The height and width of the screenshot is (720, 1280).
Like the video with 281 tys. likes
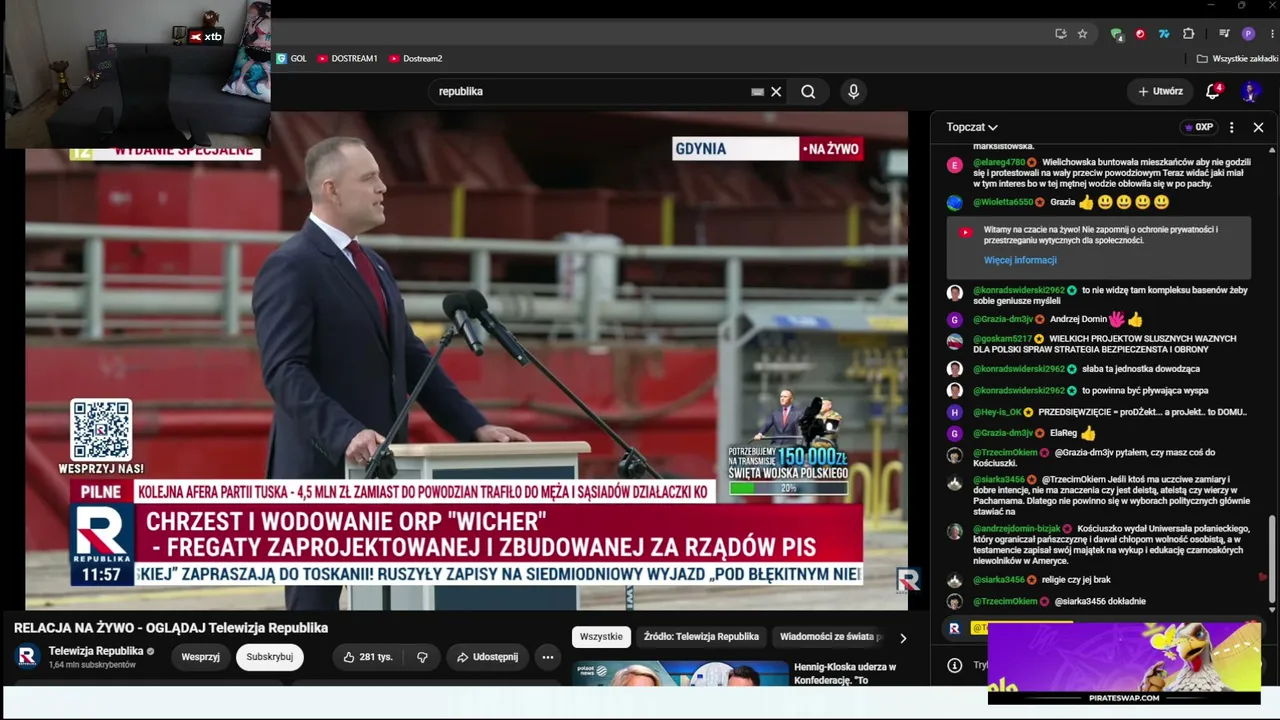(x=367, y=657)
